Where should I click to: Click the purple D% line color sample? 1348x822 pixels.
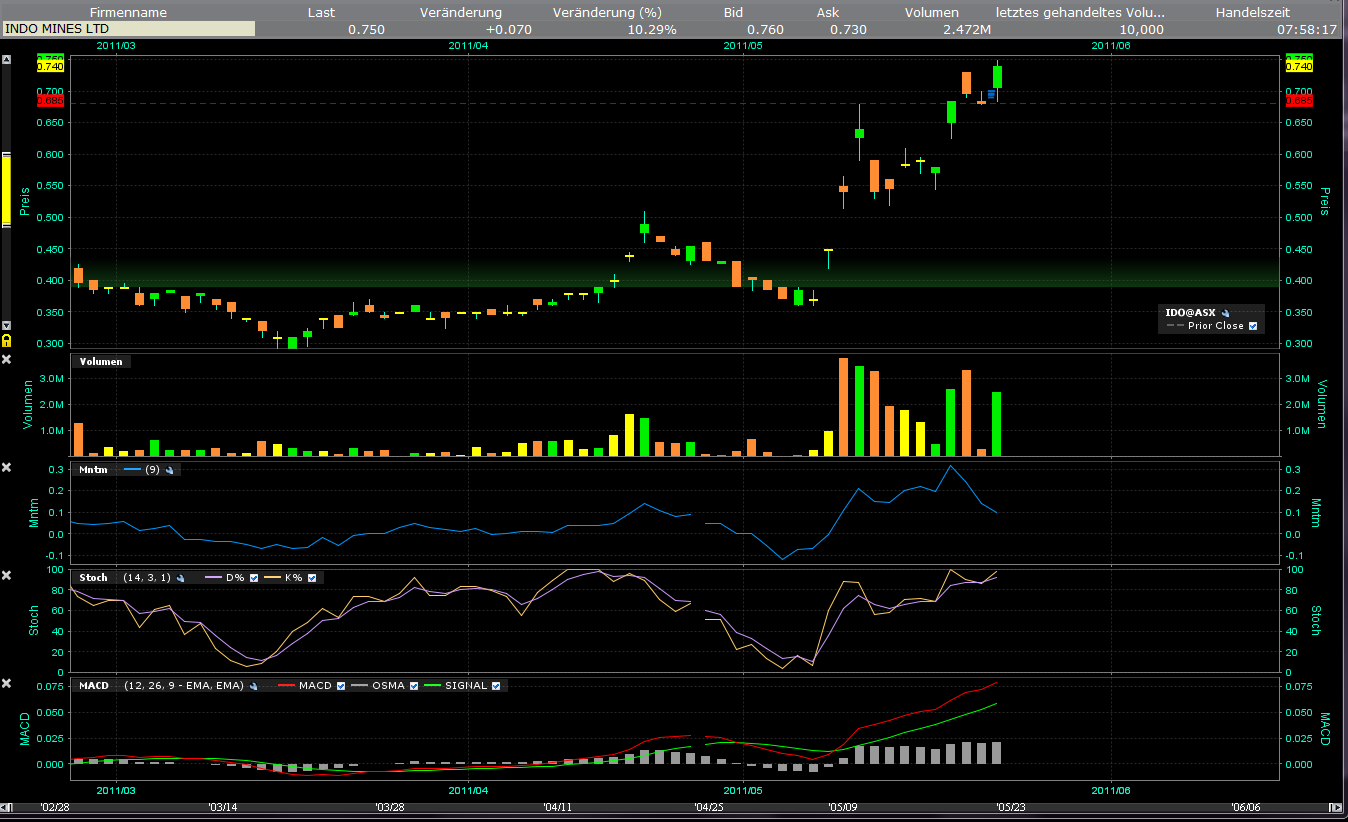[x=215, y=578]
